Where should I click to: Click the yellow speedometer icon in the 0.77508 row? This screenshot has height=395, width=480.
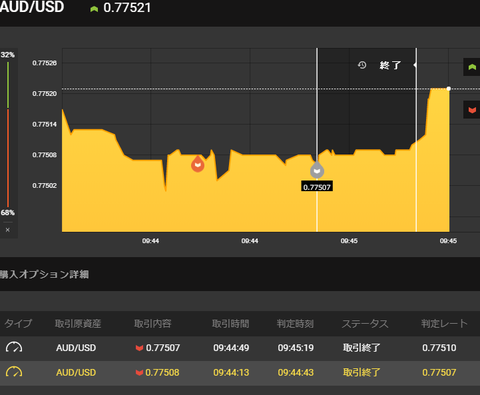tap(14, 372)
